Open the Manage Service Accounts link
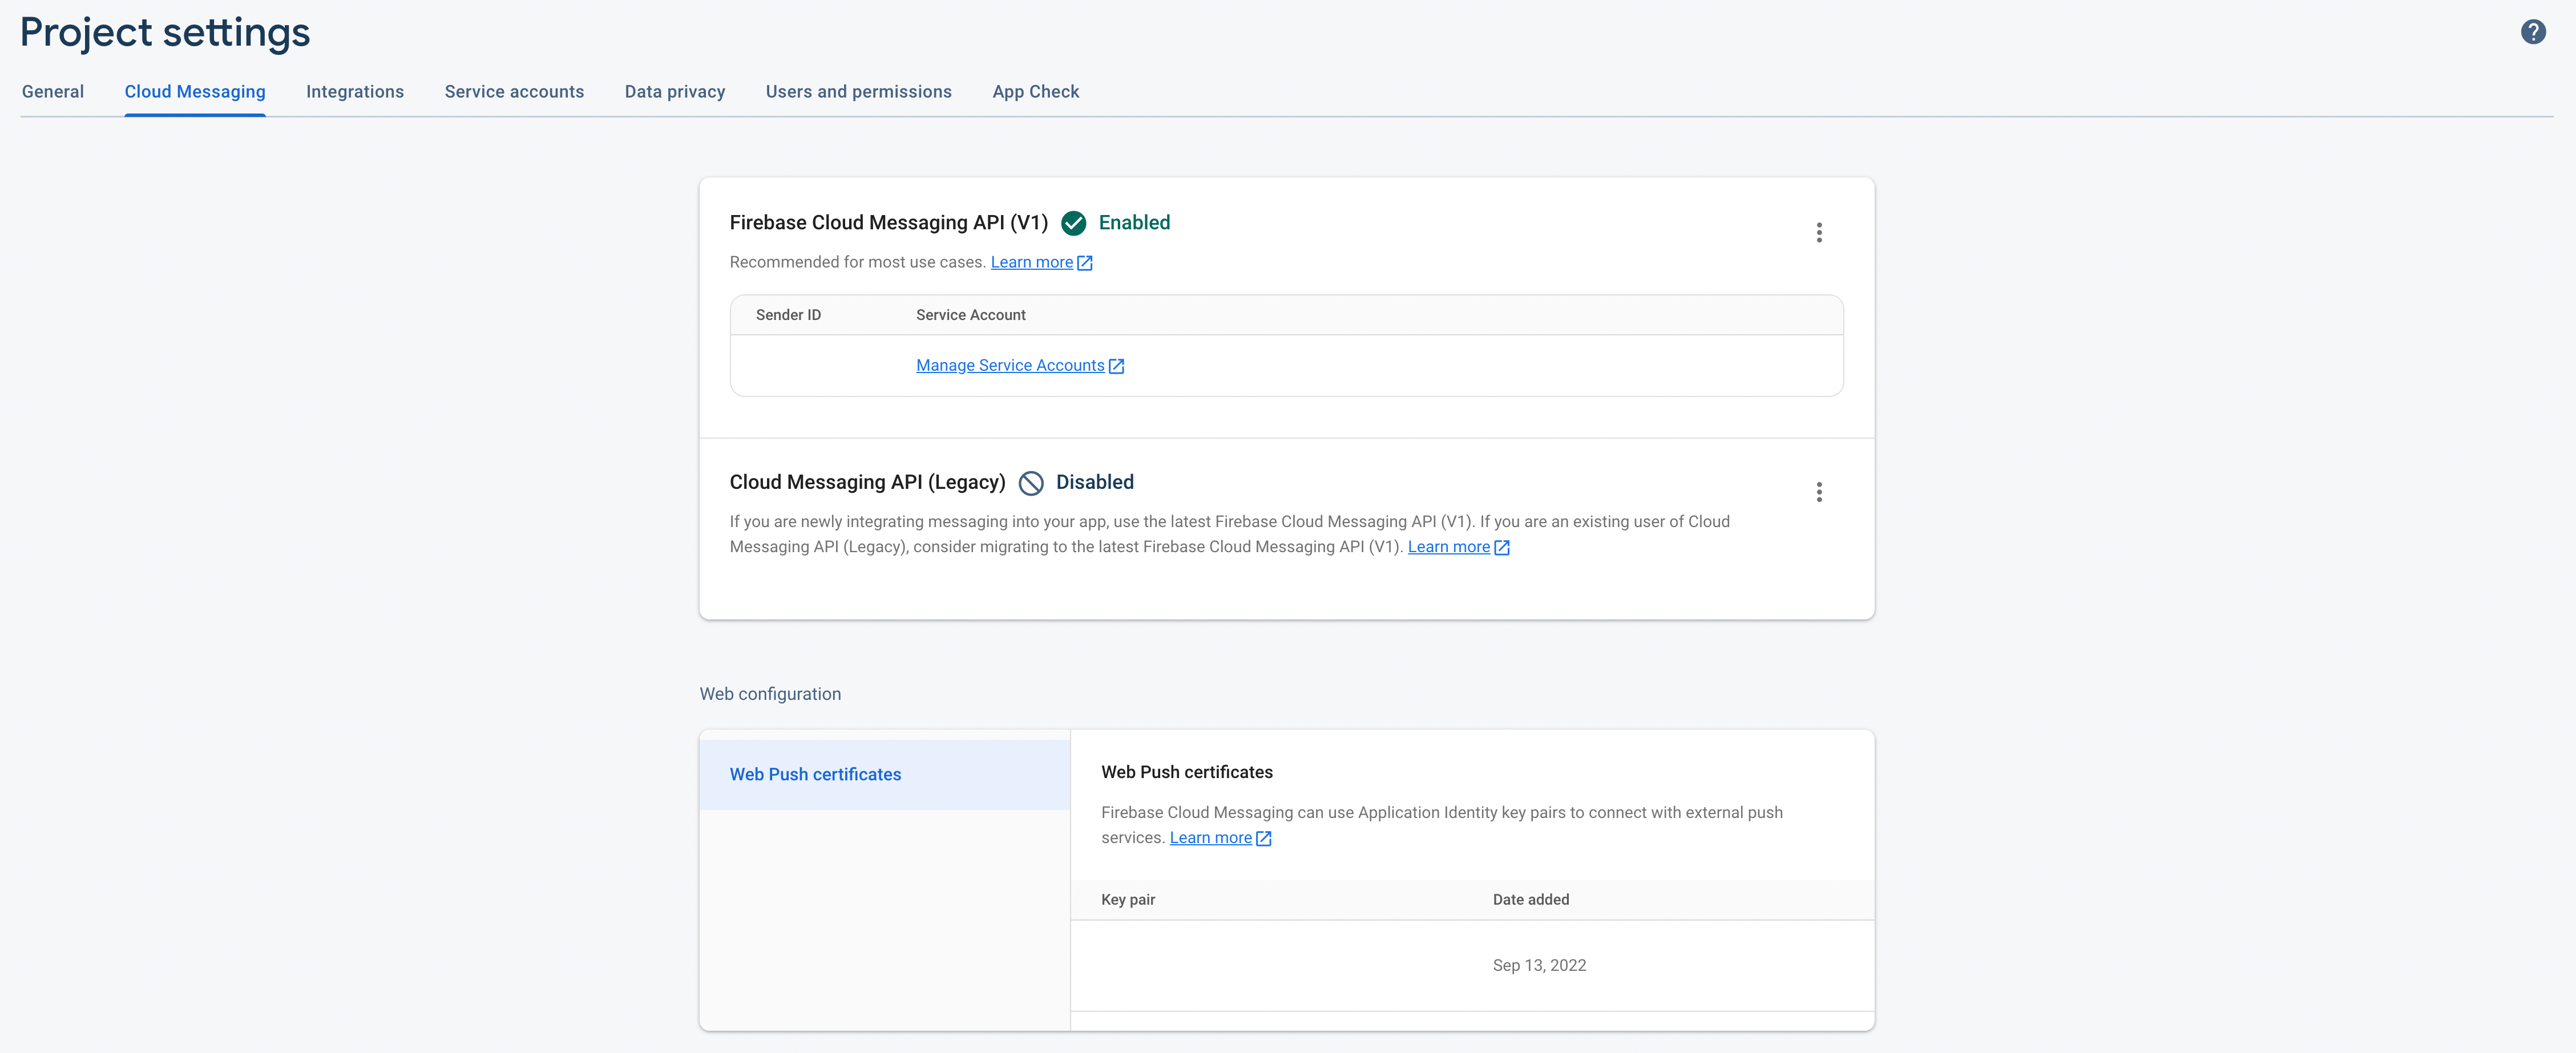2576x1053 pixels. 1010,365
